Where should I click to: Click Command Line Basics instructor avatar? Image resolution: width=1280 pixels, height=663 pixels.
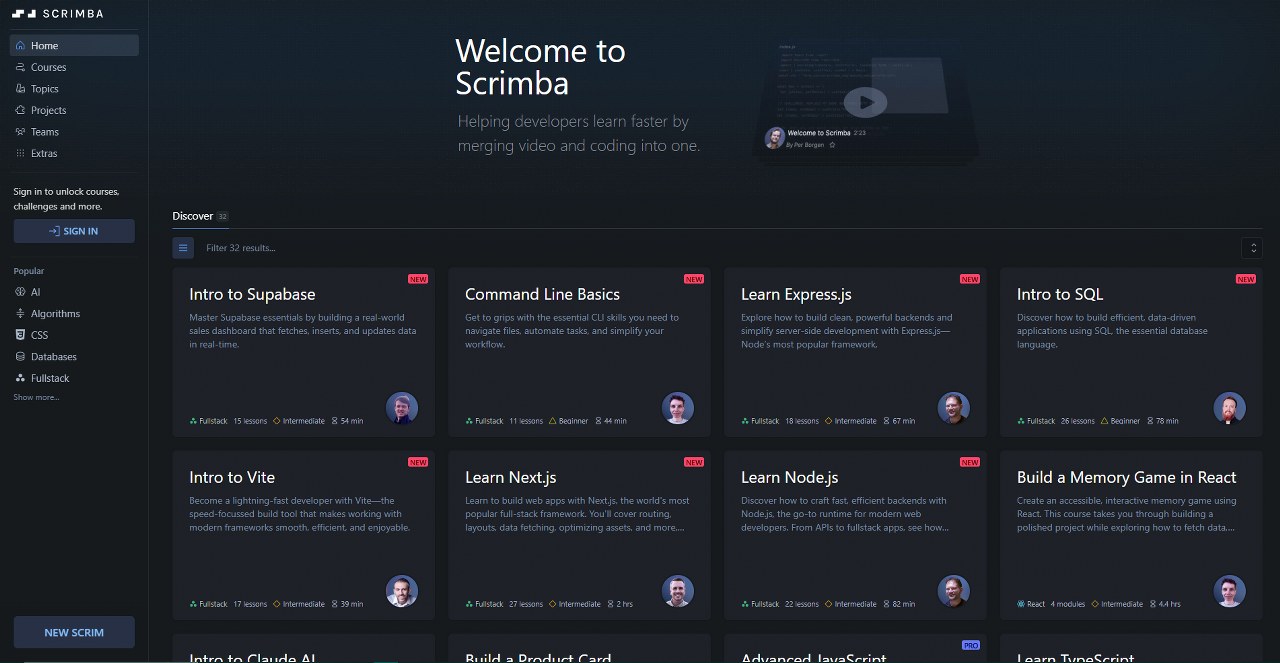[x=678, y=407]
